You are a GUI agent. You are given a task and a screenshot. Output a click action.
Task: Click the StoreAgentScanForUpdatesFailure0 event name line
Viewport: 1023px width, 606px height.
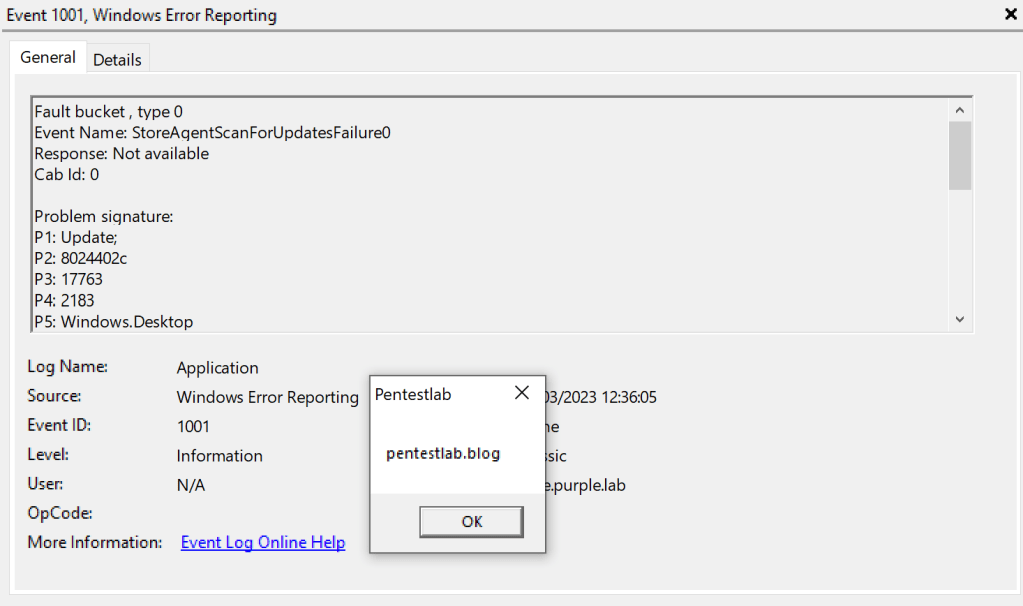[212, 133]
